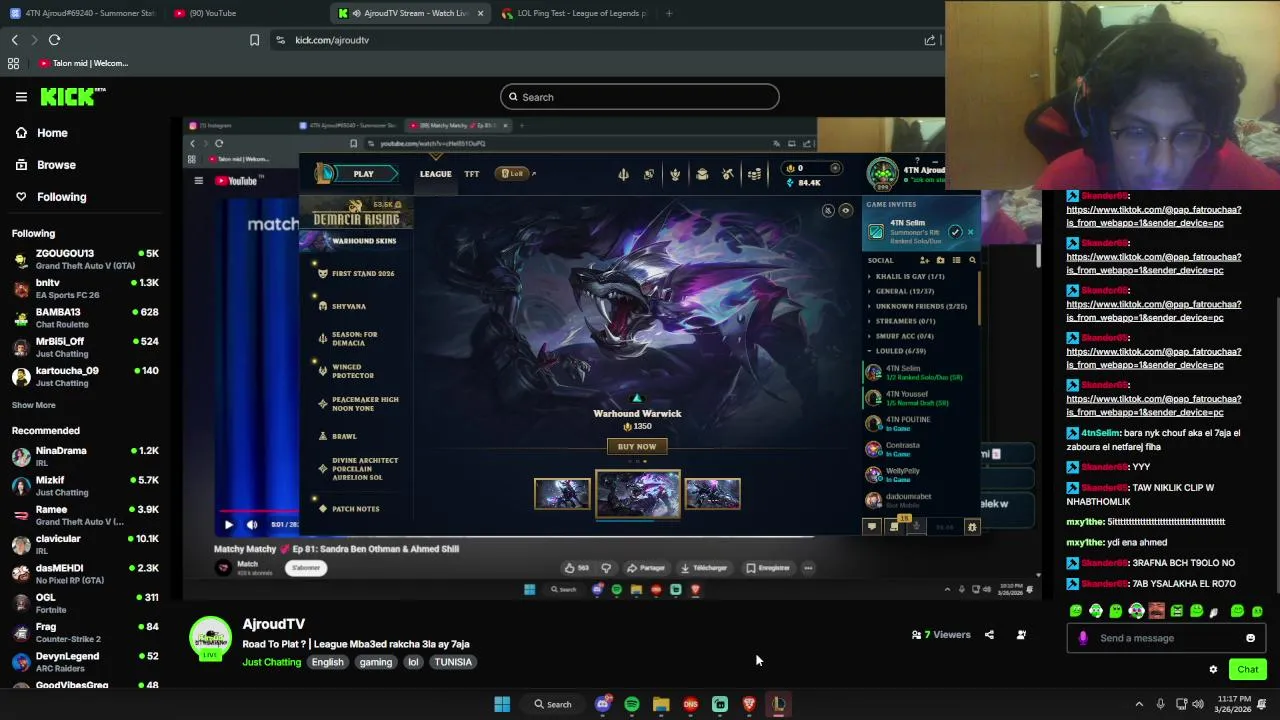The height and width of the screenshot is (720, 1280).
Task: Reload the Kick page
Action: click(55, 40)
